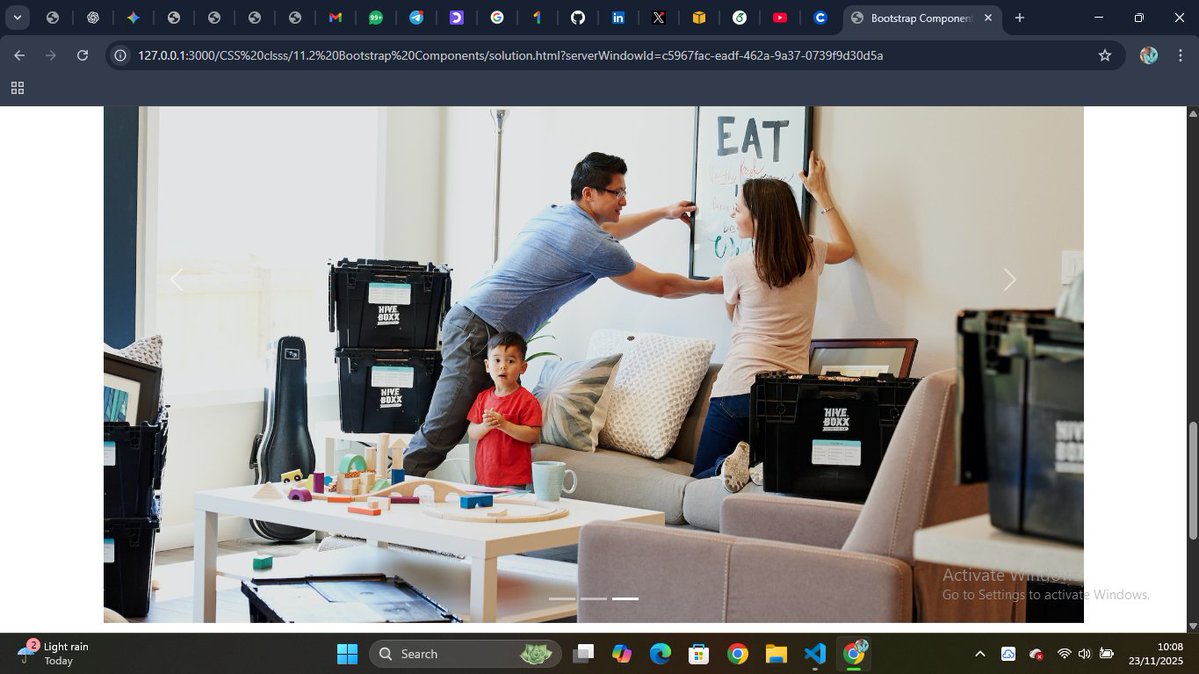Switch to the green swirl icon tab
This screenshot has width=1199, height=674.
pos(739,18)
